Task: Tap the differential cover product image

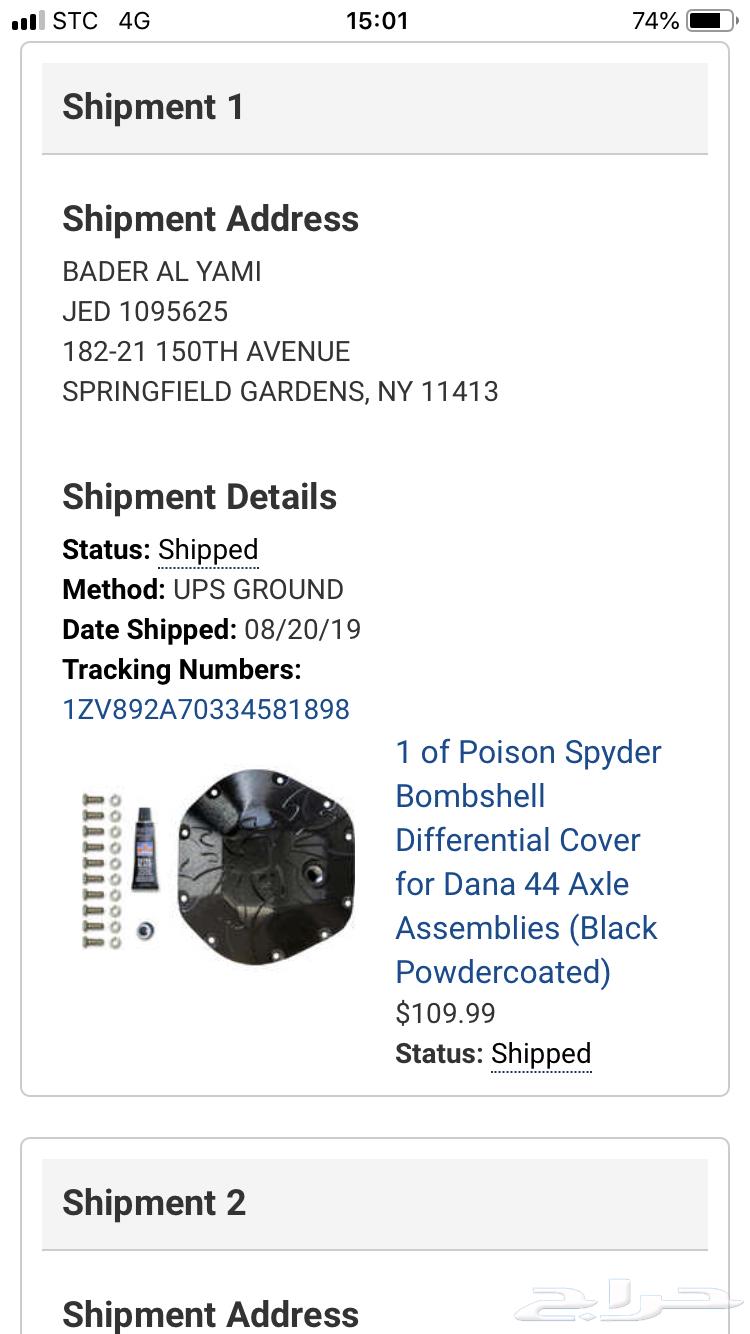Action: point(220,867)
